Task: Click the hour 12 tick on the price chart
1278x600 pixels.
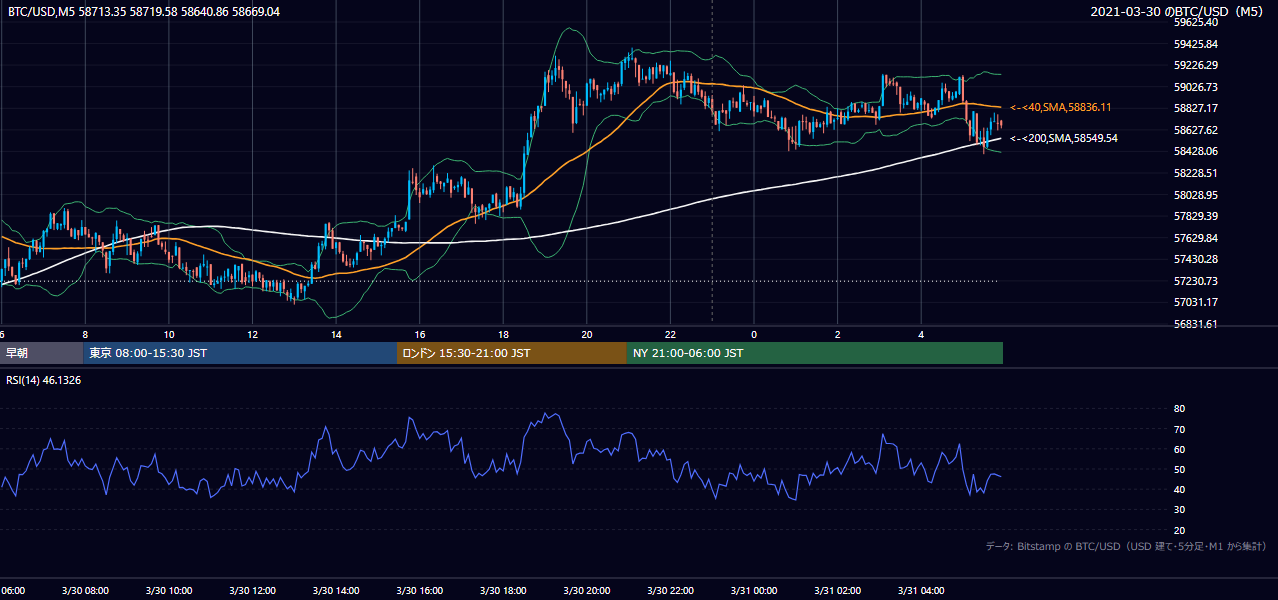Action: pyautogui.click(x=253, y=334)
